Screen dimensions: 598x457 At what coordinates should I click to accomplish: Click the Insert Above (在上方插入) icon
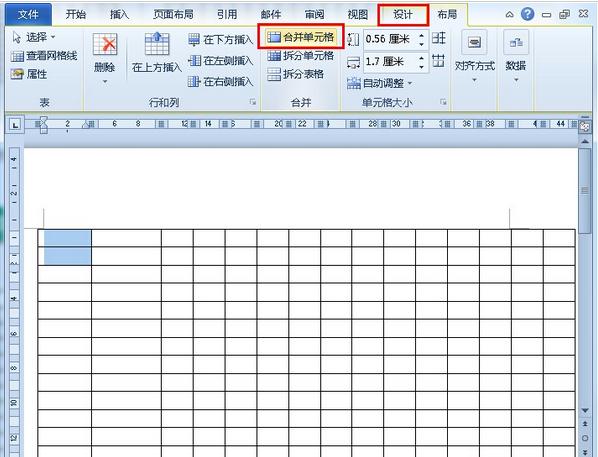click(x=157, y=44)
